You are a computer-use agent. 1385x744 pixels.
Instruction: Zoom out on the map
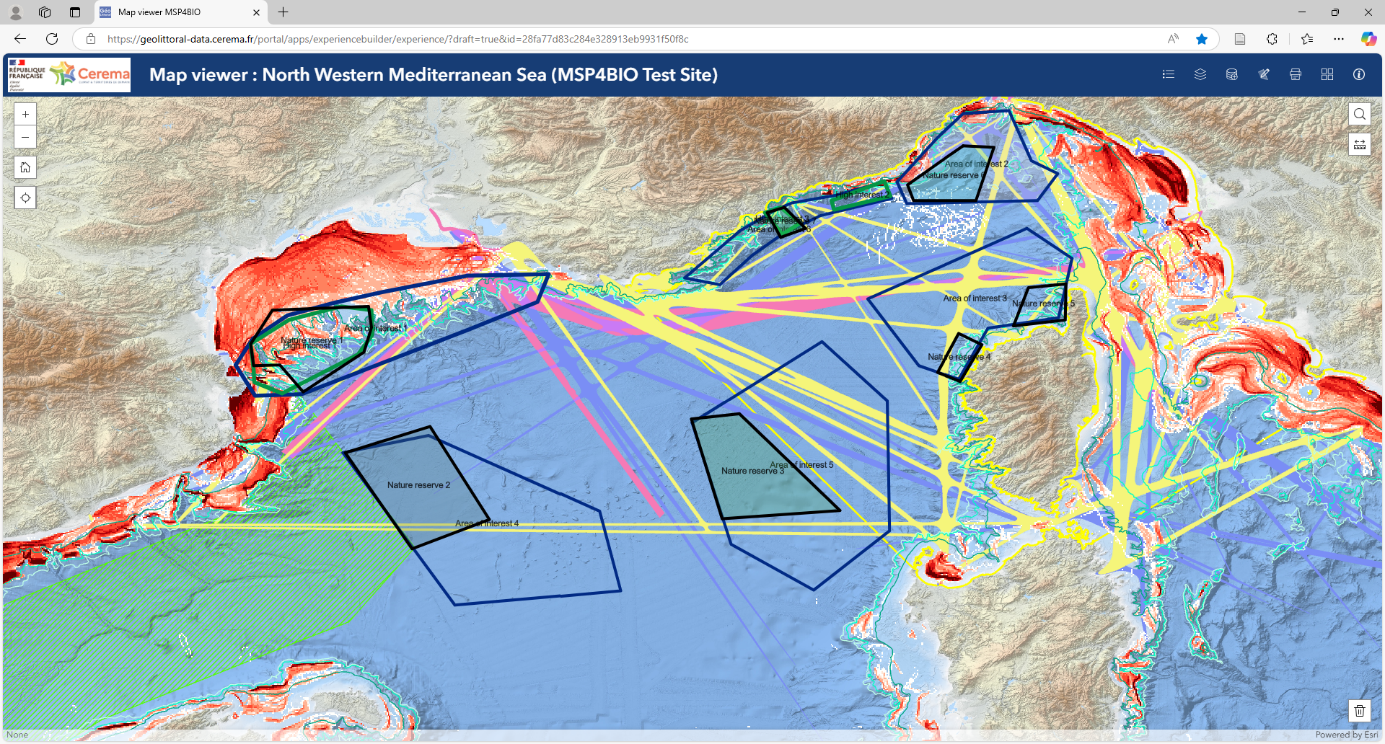(26, 137)
